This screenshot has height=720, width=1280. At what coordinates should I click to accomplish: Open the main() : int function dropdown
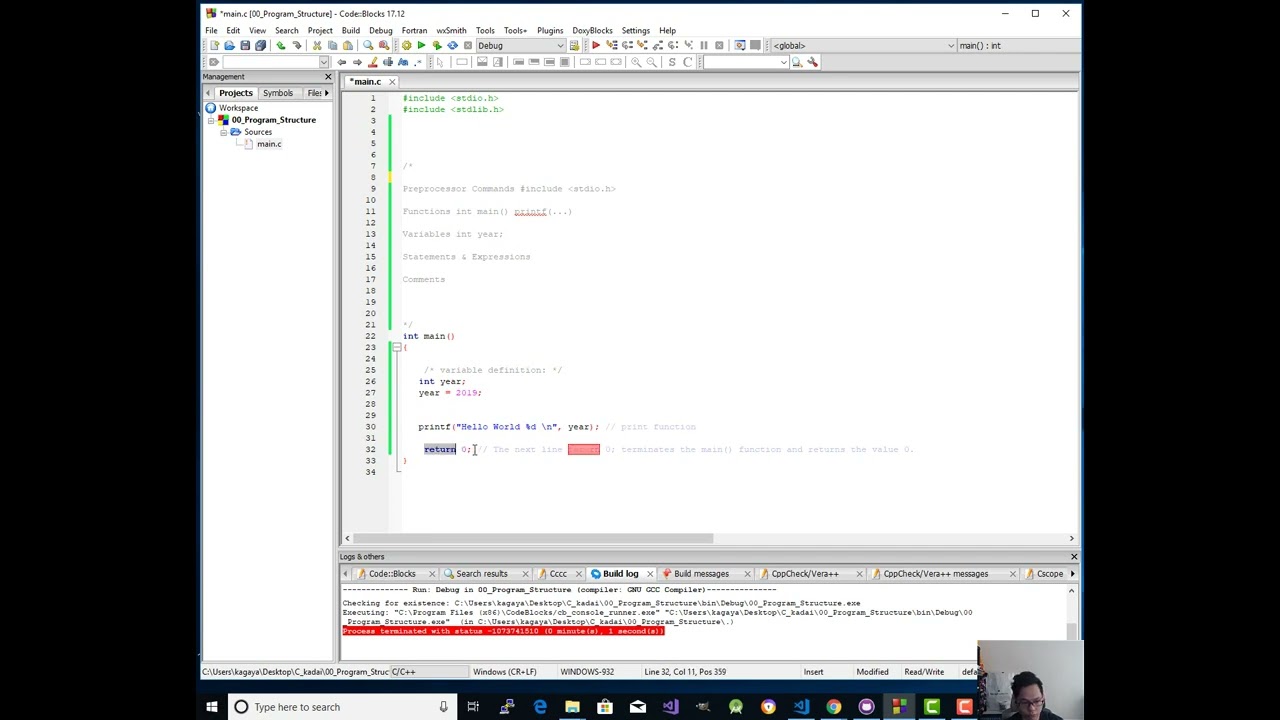point(1018,45)
